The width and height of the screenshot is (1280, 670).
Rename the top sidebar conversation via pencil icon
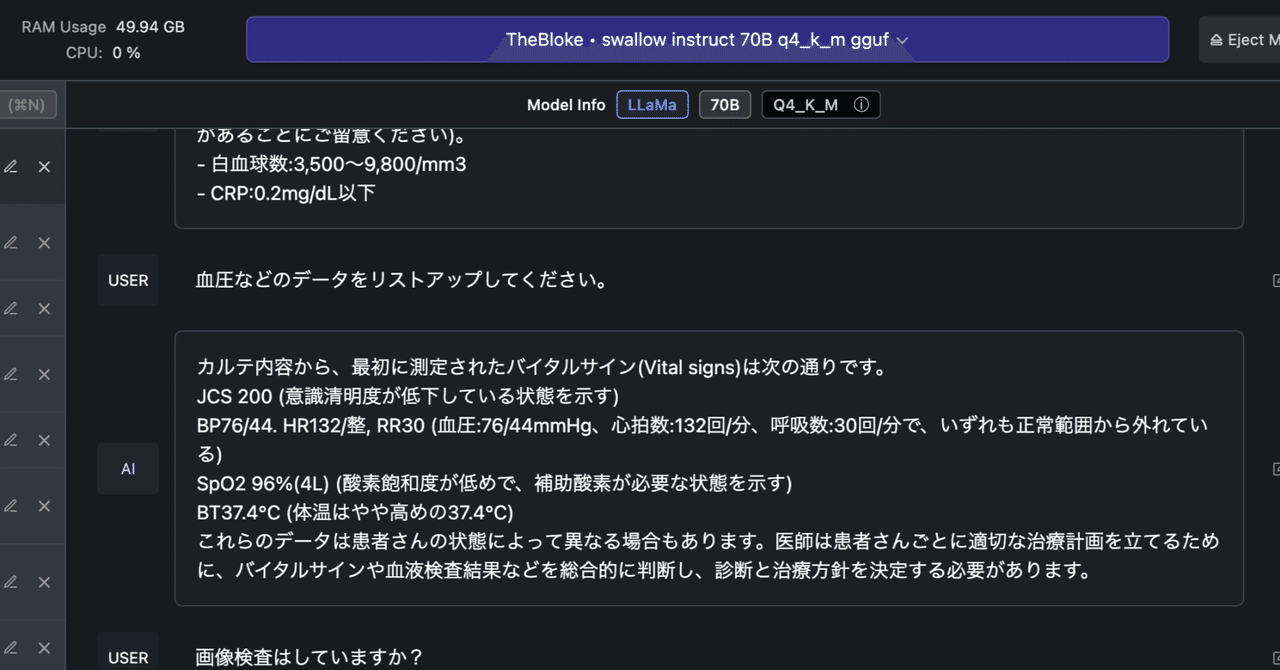(x=11, y=167)
